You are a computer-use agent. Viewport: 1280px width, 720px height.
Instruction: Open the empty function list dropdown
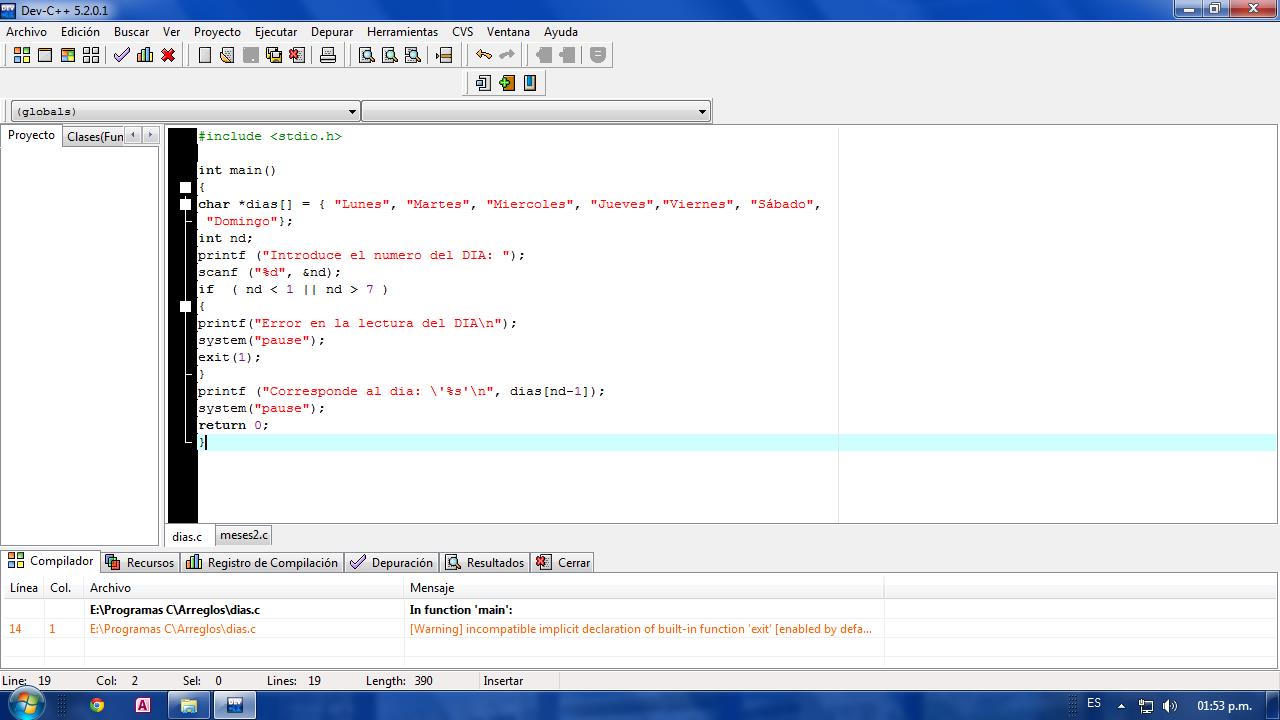[536, 111]
